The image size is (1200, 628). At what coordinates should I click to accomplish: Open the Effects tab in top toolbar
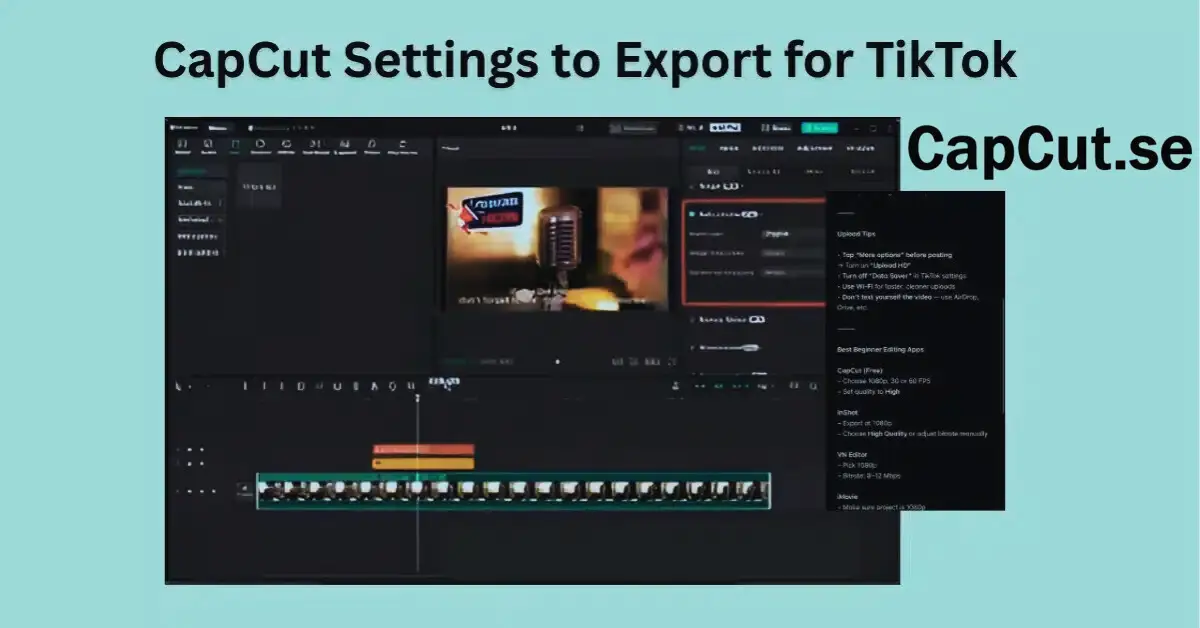[x=287, y=147]
